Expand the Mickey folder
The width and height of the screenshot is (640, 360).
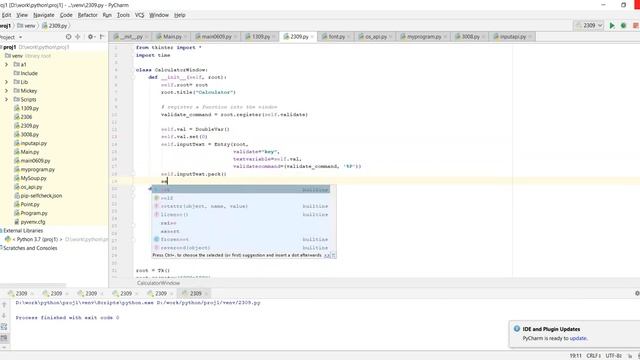click(6, 91)
